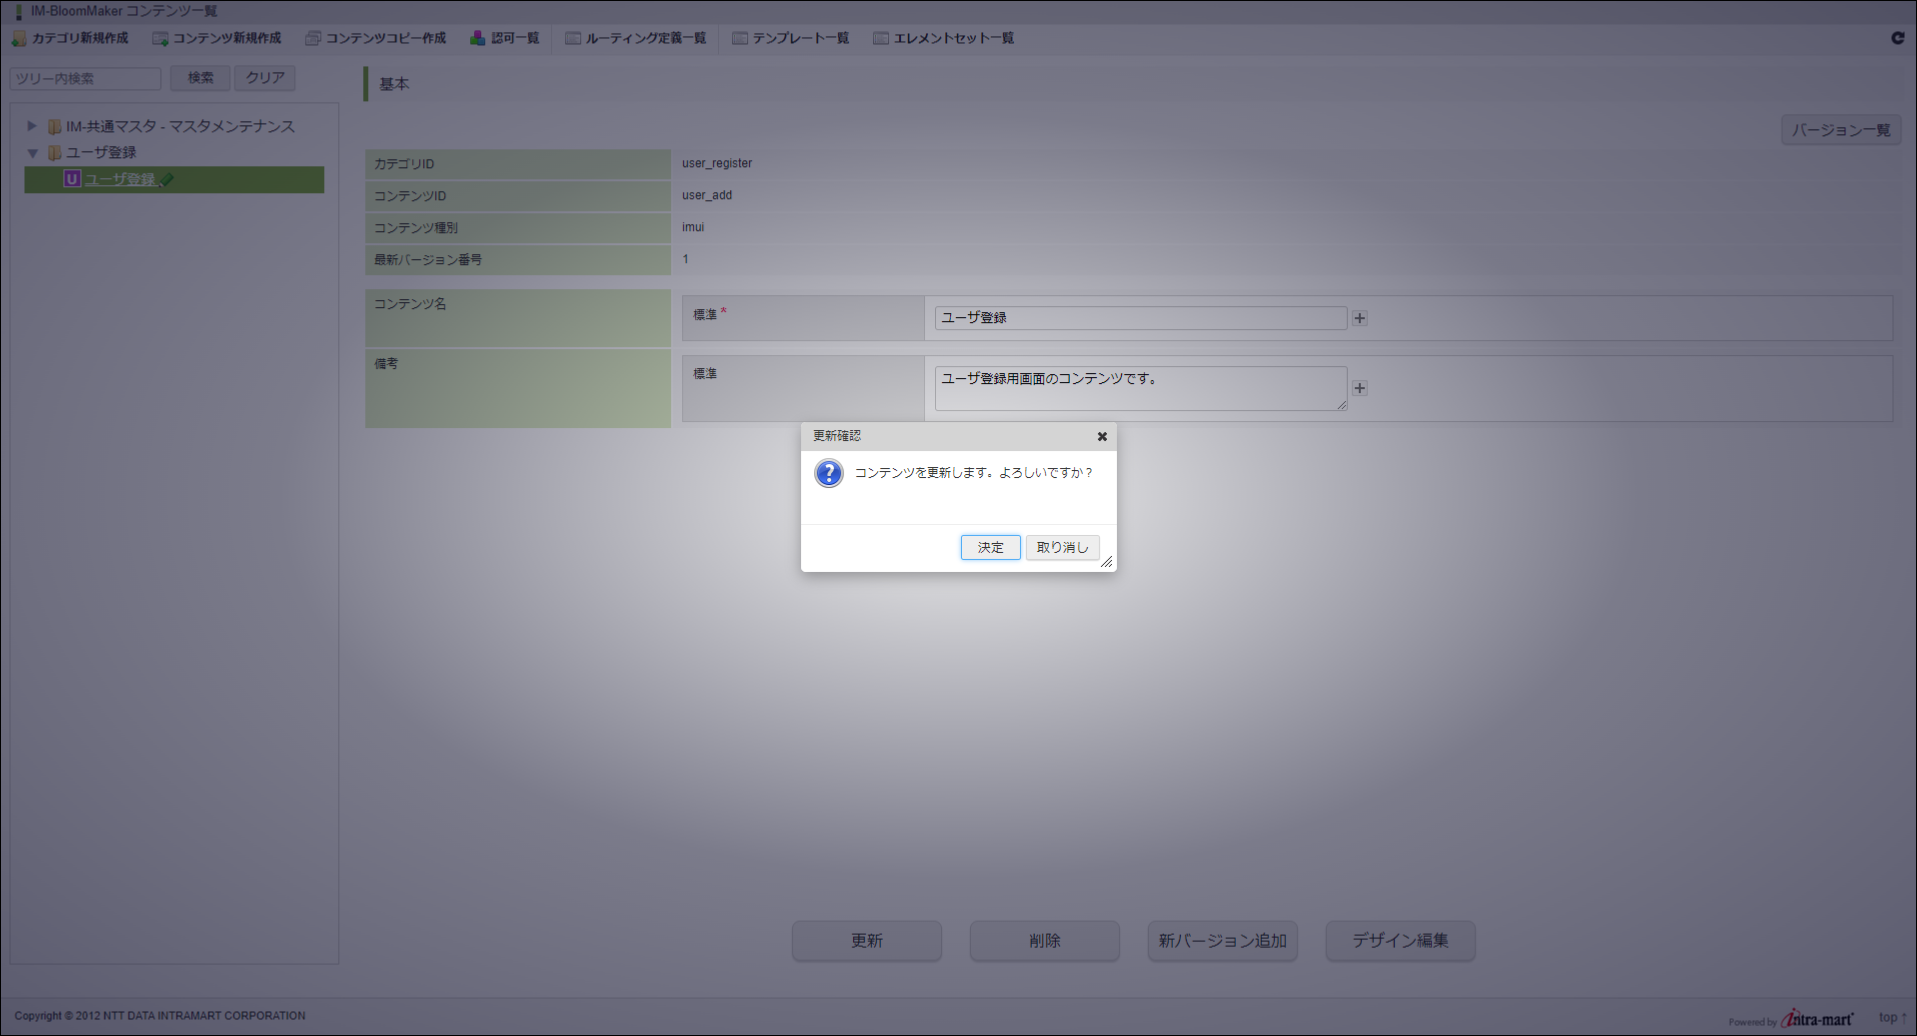Click the purple U content icon in tree
1917x1036 pixels.
pos(72,179)
